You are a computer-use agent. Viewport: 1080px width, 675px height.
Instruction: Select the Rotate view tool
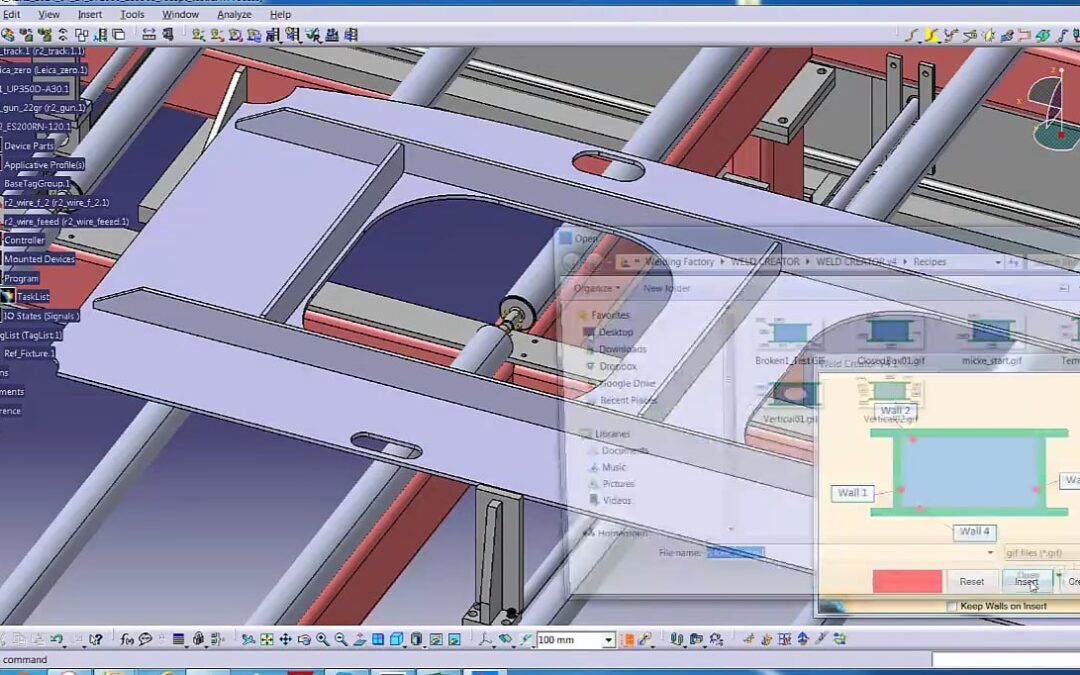point(304,640)
